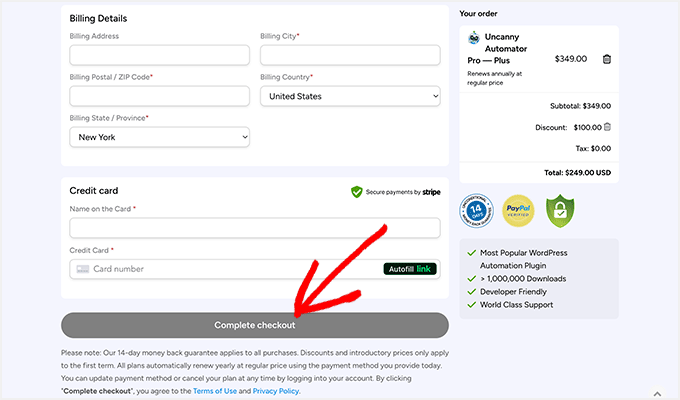Focus the Billing Address input field
680x400 pixels.
tap(159, 55)
